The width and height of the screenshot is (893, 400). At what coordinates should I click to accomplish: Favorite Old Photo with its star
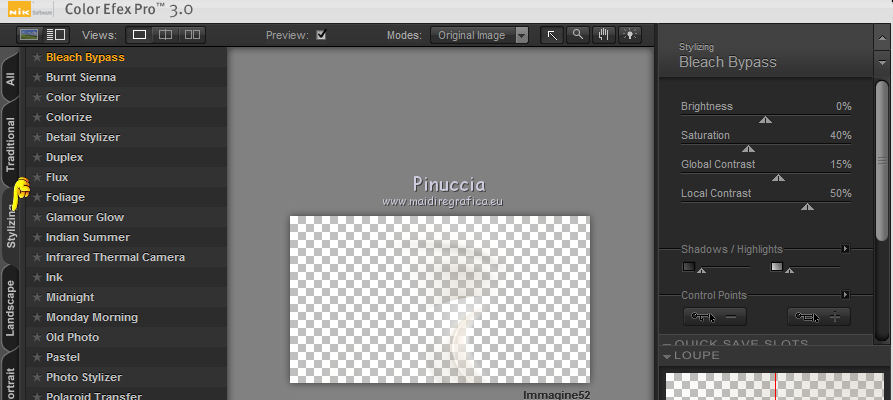(37, 337)
